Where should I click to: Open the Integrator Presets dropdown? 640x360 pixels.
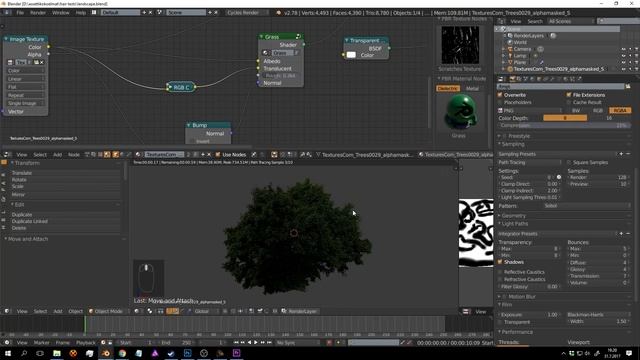pyautogui.click(x=557, y=233)
